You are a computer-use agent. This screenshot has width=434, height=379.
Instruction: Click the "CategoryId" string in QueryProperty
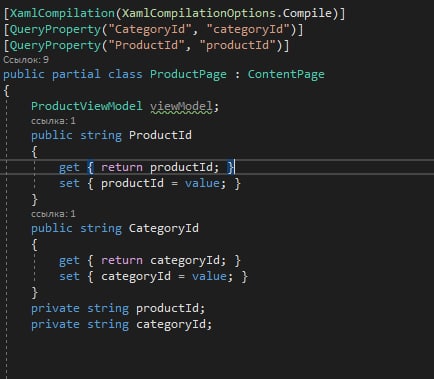[150, 29]
